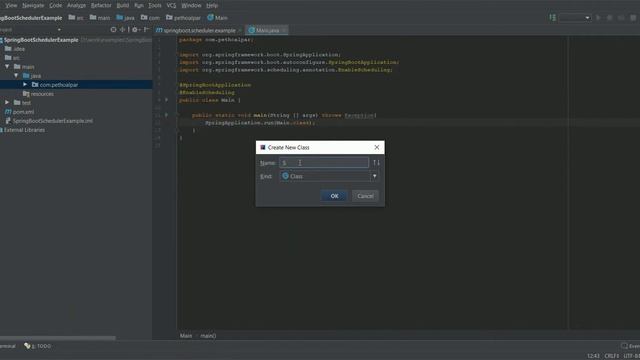Open the View menu

click(11, 5)
